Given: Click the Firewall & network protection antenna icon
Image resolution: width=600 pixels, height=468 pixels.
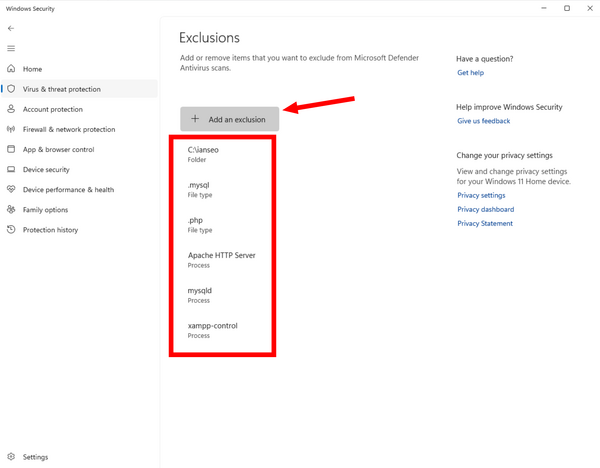Looking at the screenshot, I should [x=11, y=129].
